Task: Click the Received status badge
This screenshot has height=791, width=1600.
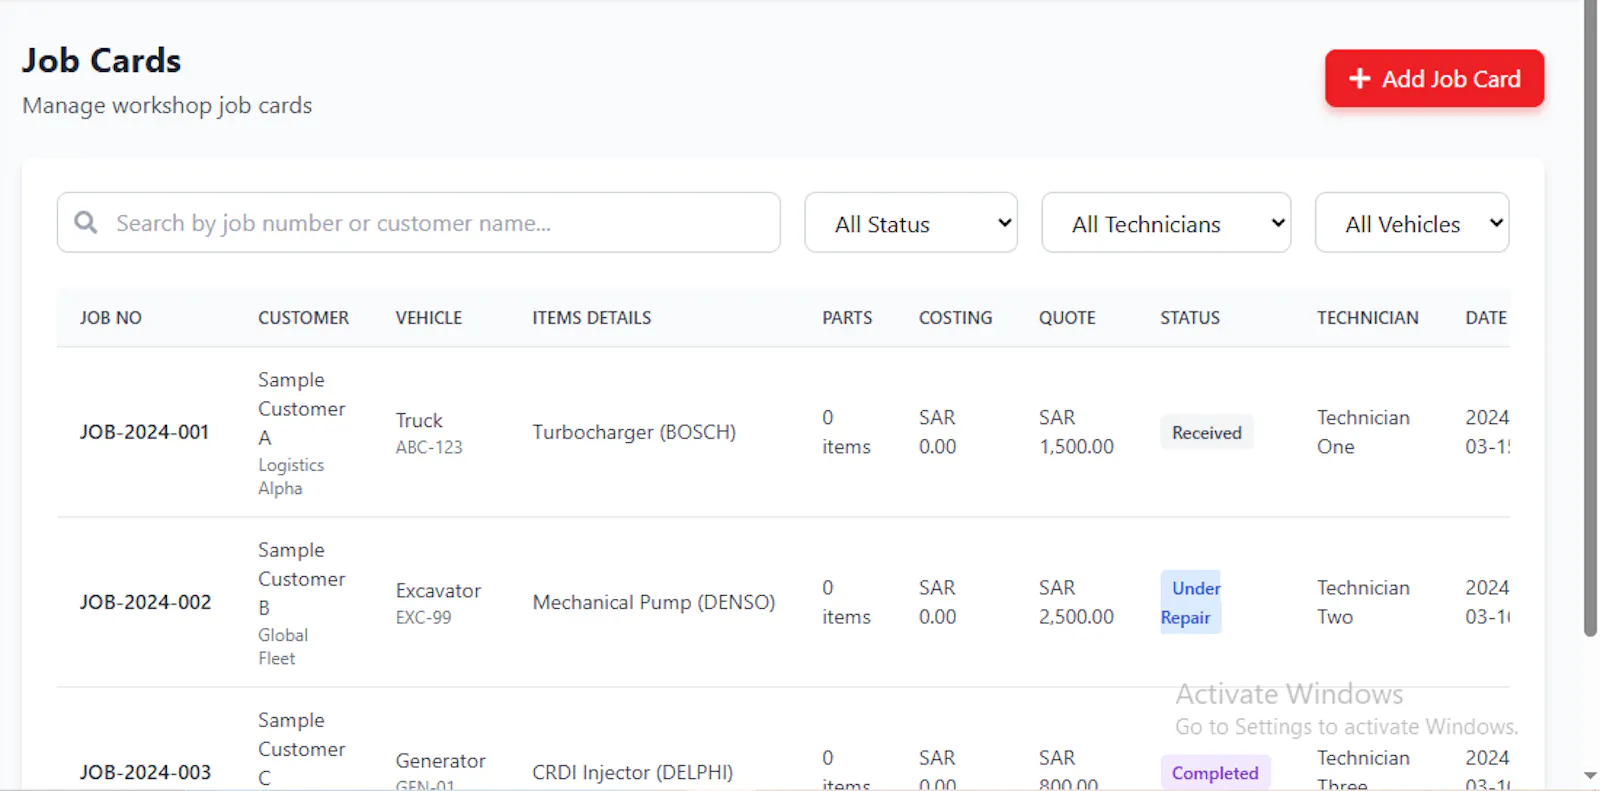Action: [x=1206, y=433]
